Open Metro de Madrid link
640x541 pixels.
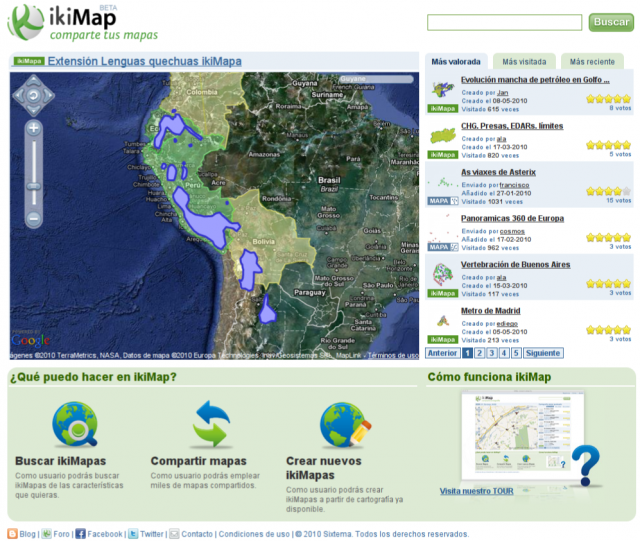coord(491,310)
